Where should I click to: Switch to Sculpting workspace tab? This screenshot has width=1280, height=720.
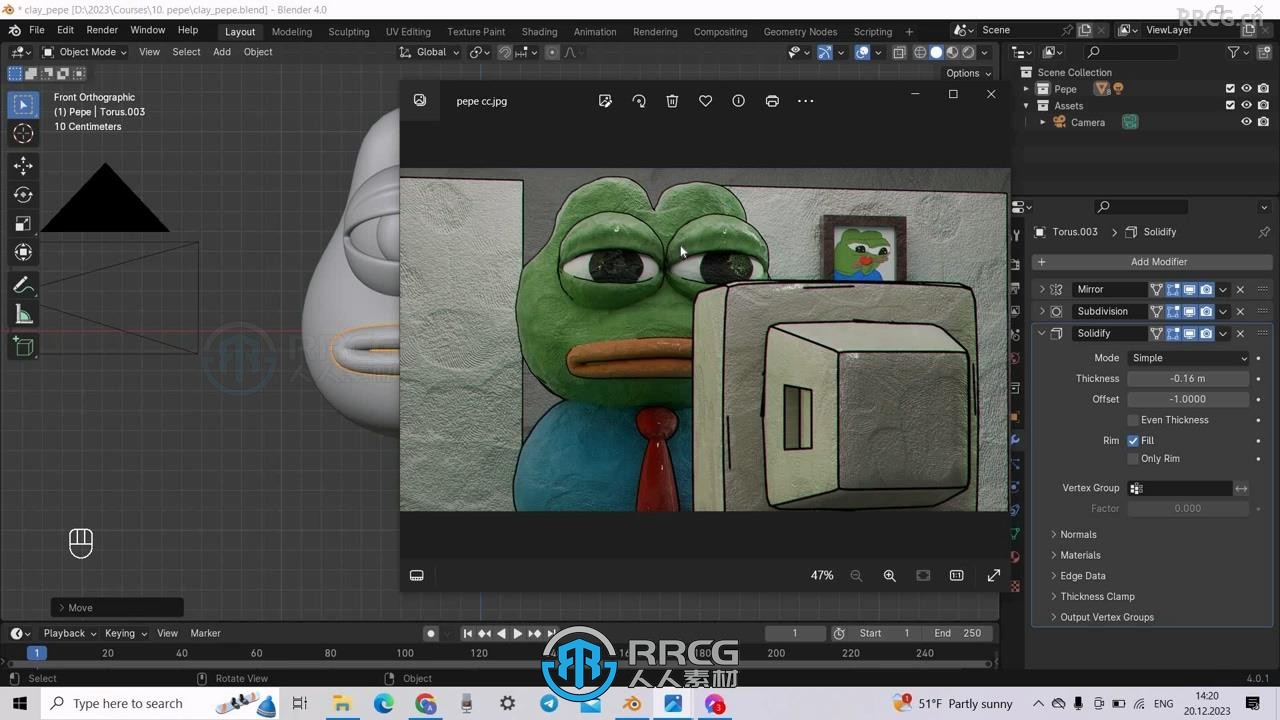pos(348,32)
